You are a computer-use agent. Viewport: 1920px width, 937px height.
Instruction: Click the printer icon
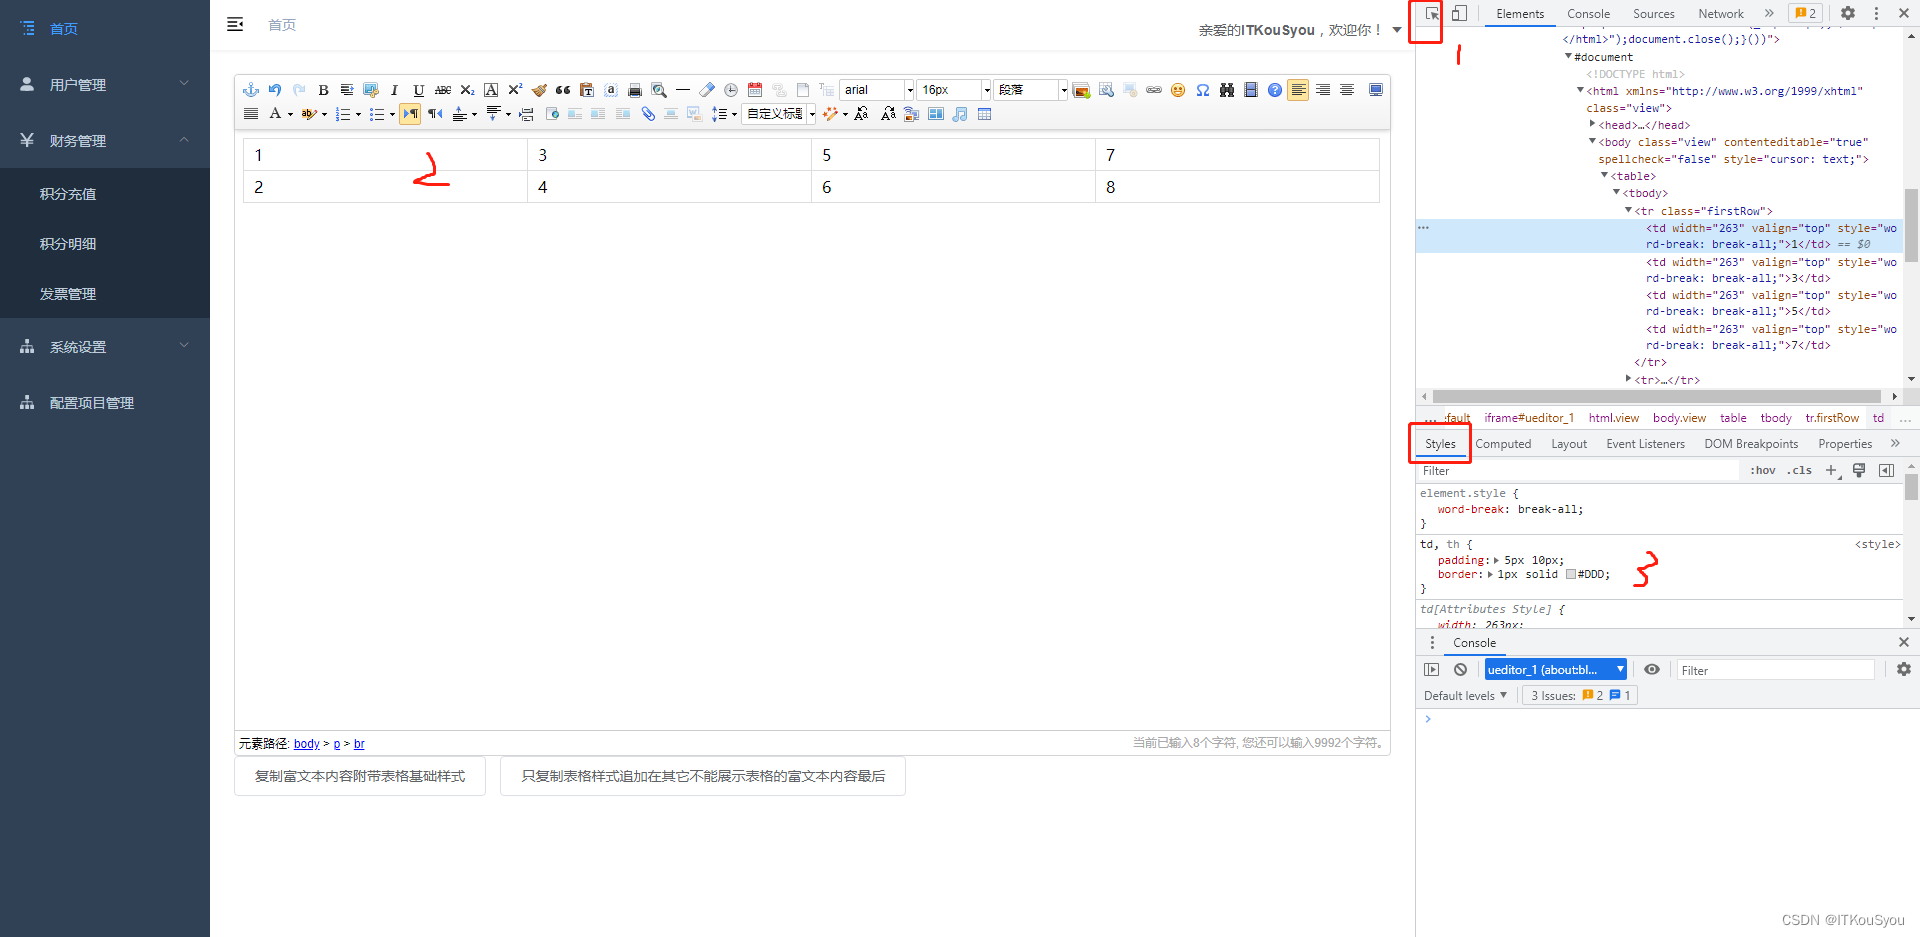coord(635,90)
